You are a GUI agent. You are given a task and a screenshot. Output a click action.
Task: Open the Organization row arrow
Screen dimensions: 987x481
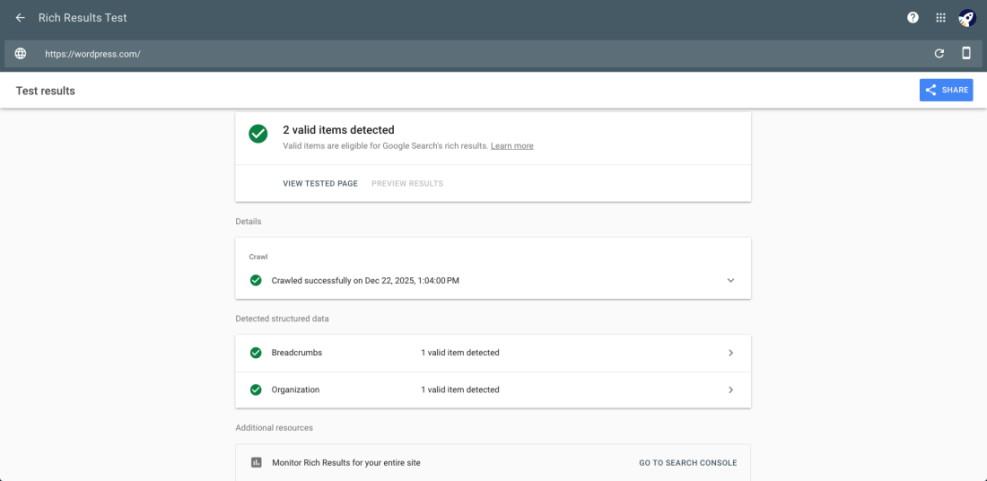pyautogui.click(x=730, y=390)
